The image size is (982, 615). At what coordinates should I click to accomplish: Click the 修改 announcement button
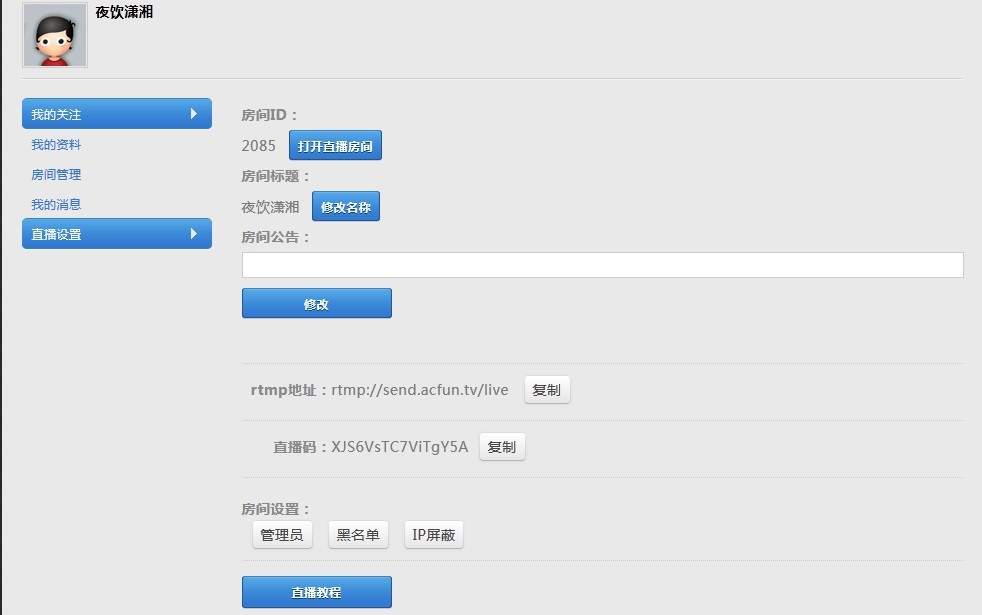tap(317, 303)
